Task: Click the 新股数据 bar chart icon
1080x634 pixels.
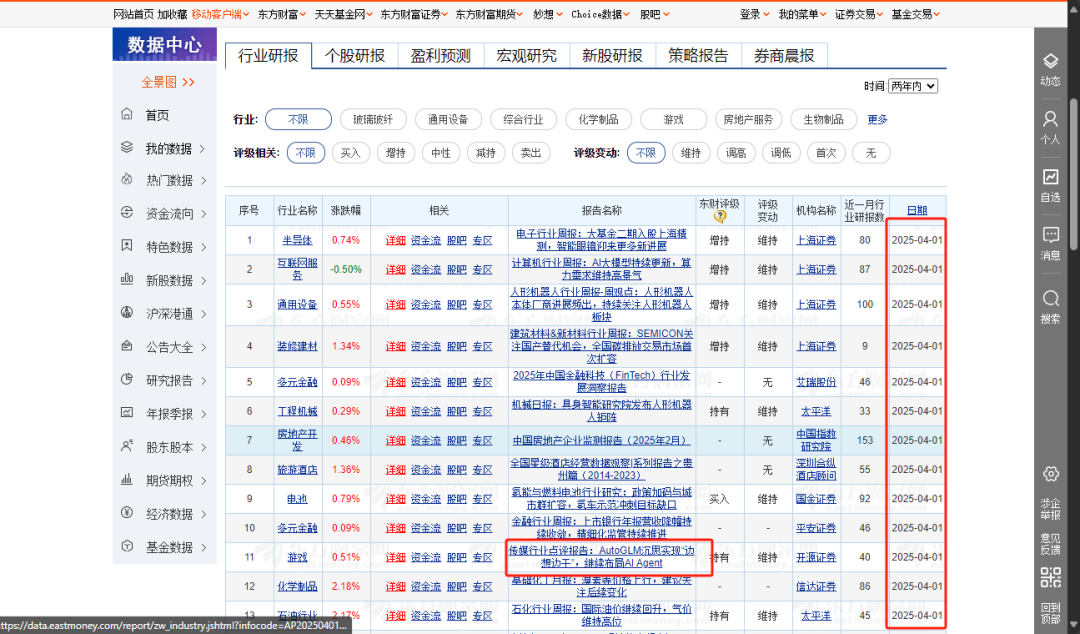Action: pyautogui.click(x=127, y=279)
